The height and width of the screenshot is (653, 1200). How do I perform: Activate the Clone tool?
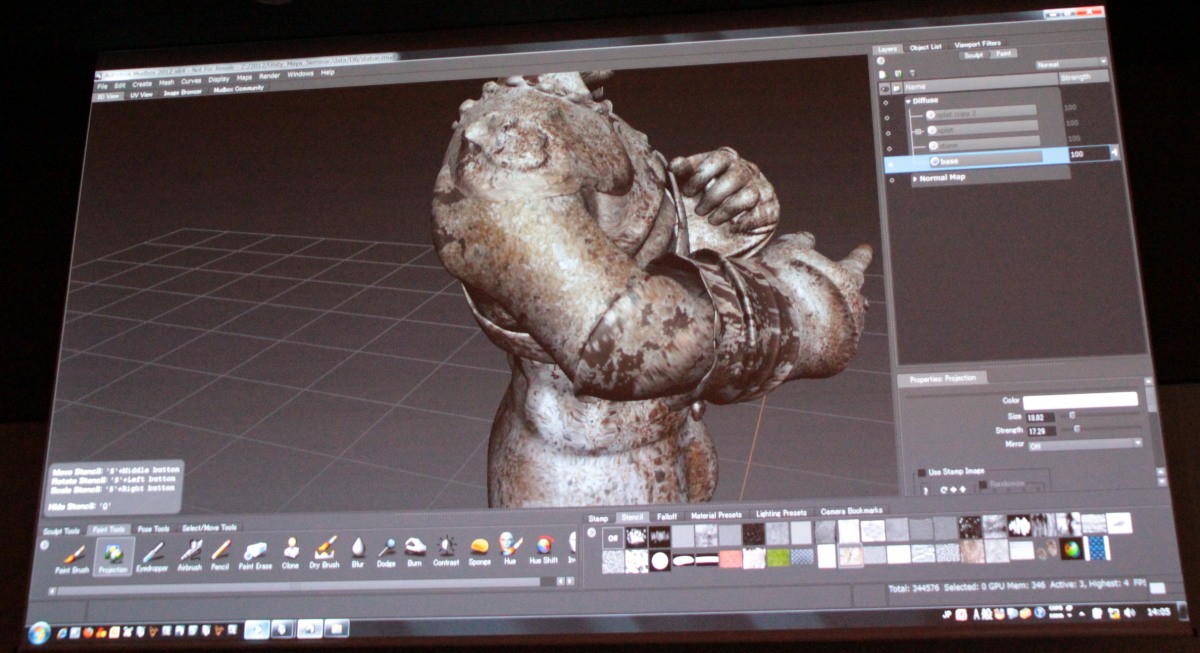[291, 549]
